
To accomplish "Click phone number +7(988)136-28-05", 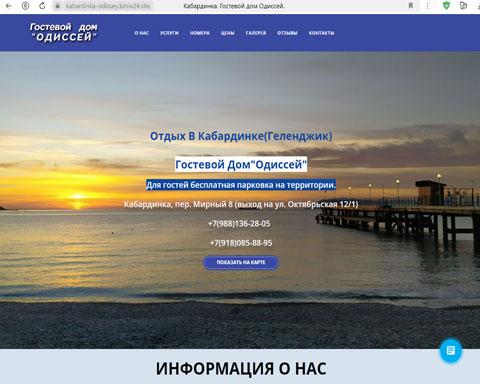I will pyautogui.click(x=239, y=224).
